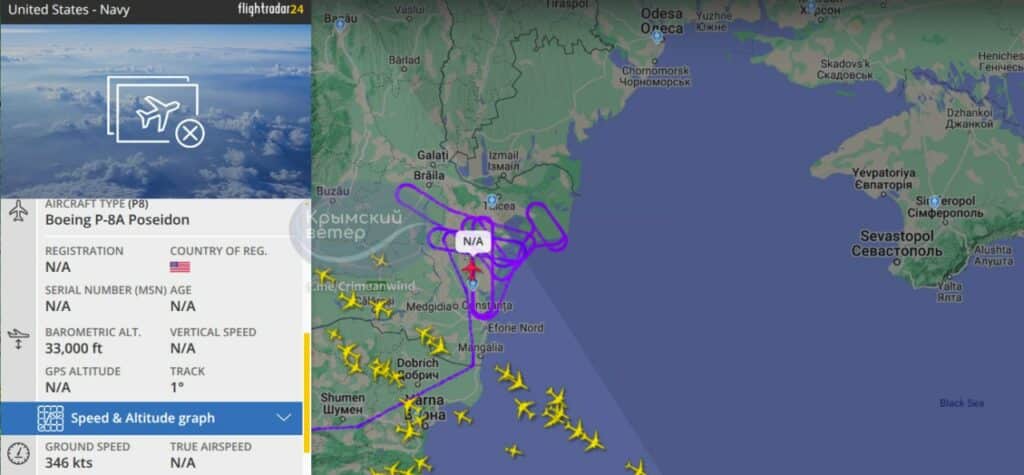Select the yellow aircraft near Varna
The height and width of the screenshot is (475, 1024).
(410, 404)
